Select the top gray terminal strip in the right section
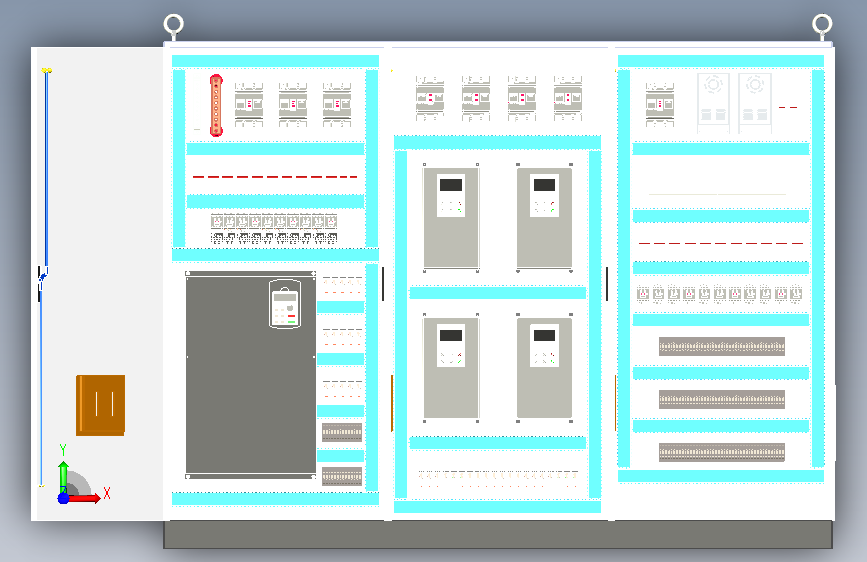The image size is (867, 562). [x=722, y=346]
